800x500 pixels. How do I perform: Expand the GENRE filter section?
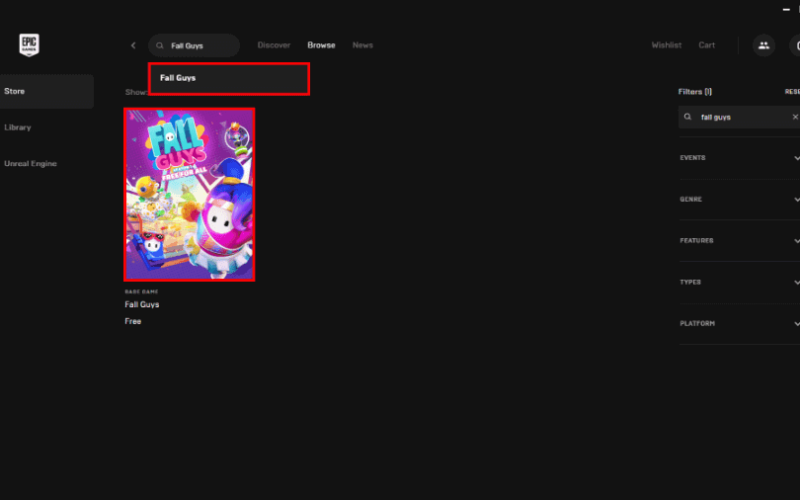pyautogui.click(x=740, y=199)
